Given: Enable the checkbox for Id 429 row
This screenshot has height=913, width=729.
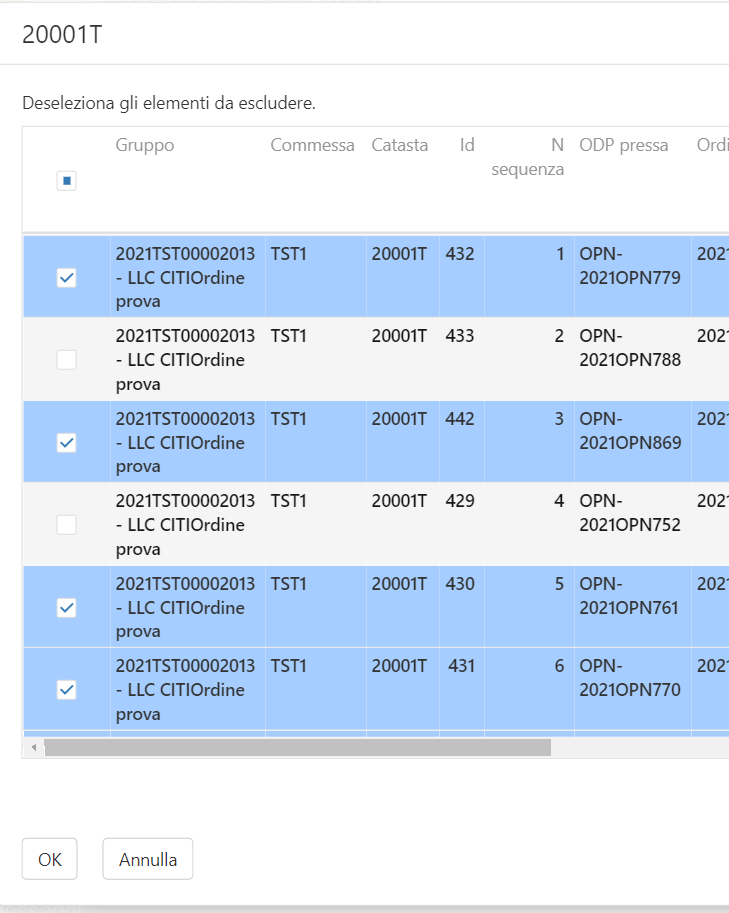Looking at the screenshot, I should [x=67, y=524].
